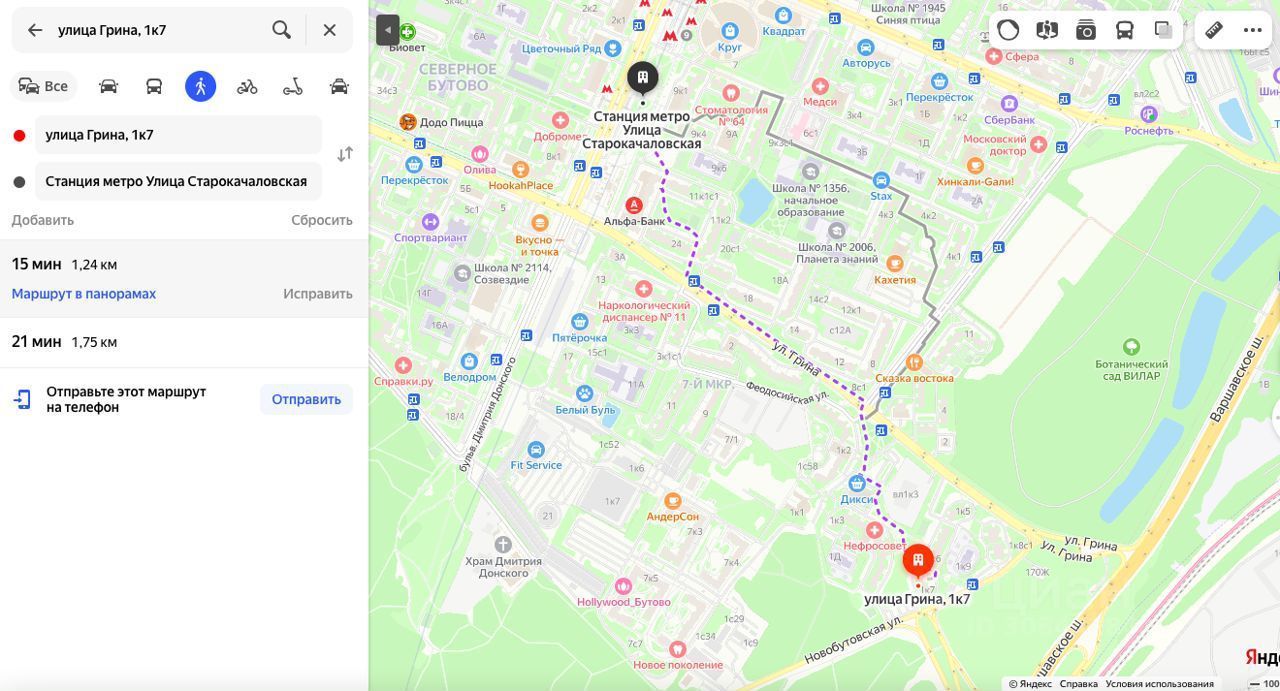
Task: Click 'Исправить' link
Action: [x=318, y=294]
